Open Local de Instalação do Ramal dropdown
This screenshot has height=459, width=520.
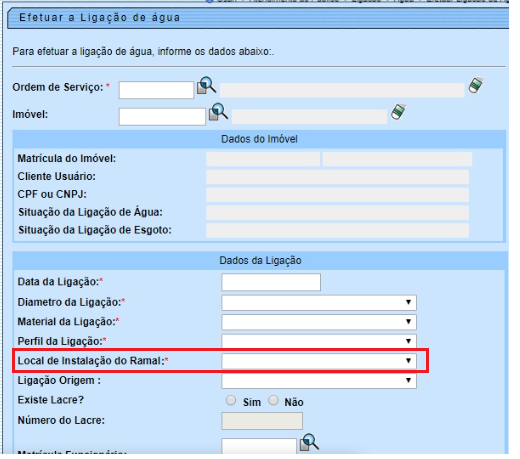click(x=319, y=361)
